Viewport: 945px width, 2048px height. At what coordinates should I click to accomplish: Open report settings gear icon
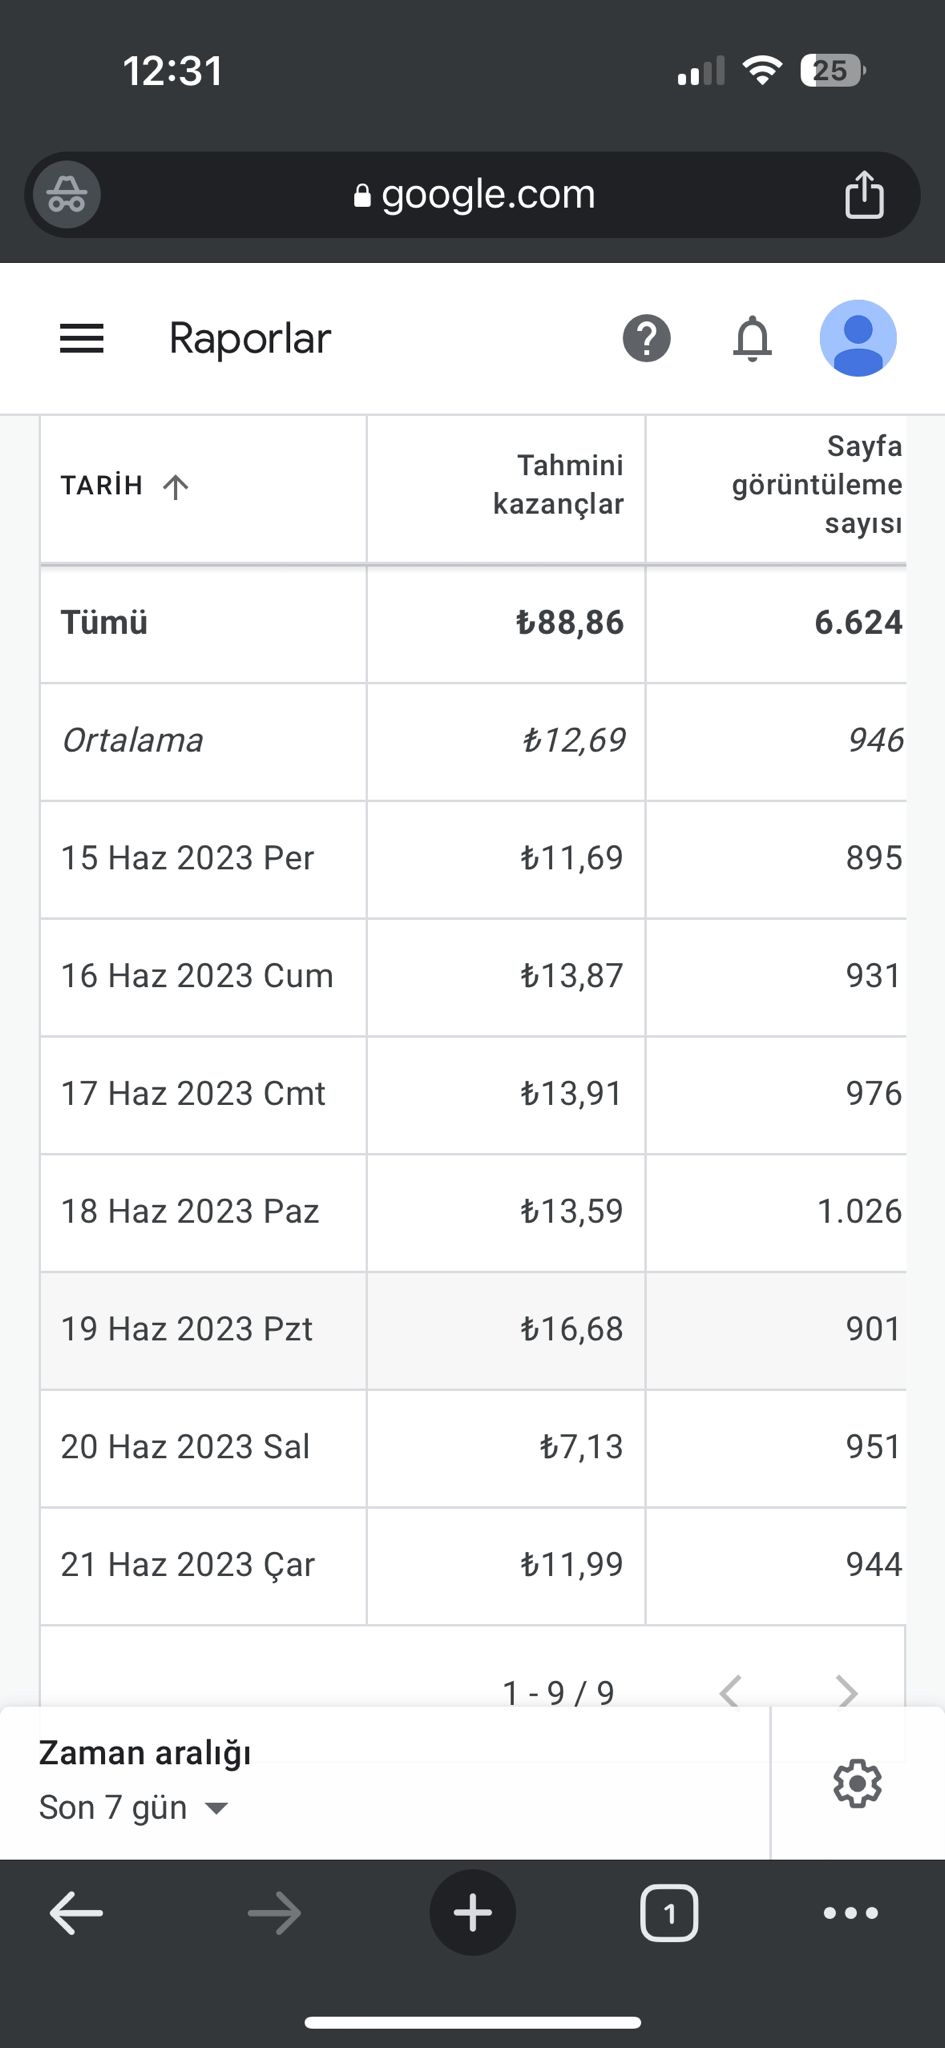click(857, 1783)
